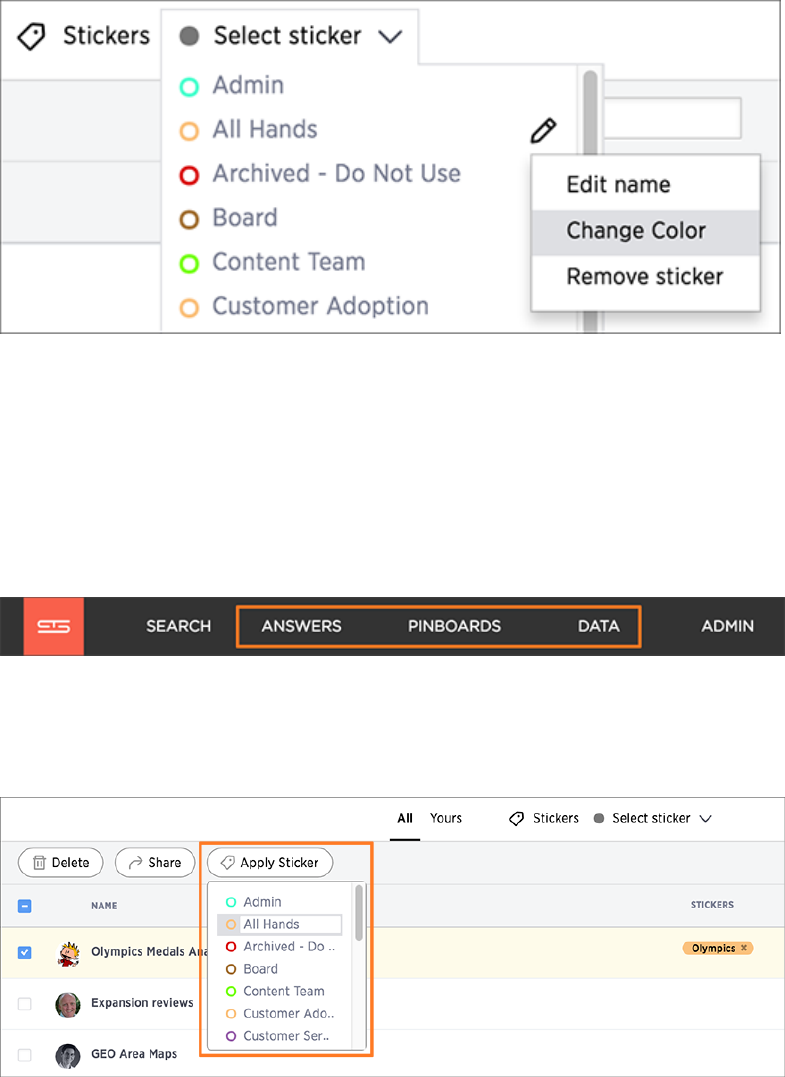
Task: Click the red circle of Archived - Do Not Use
Action: (189, 174)
